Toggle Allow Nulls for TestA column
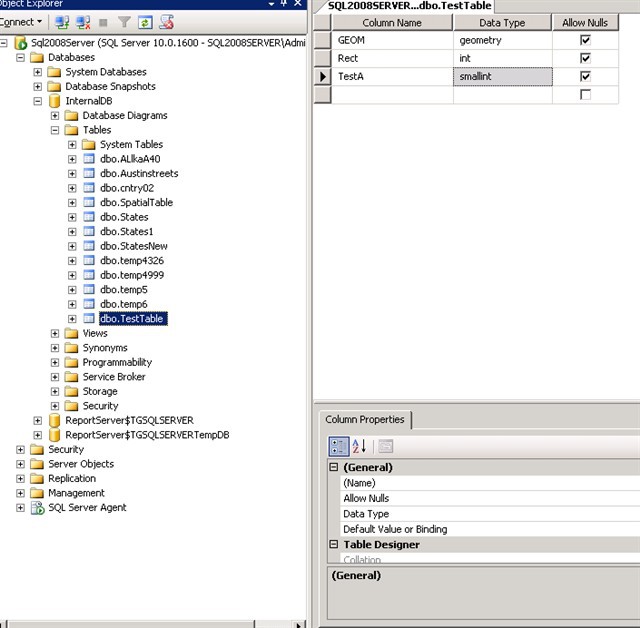This screenshot has height=628, width=640. 585,76
